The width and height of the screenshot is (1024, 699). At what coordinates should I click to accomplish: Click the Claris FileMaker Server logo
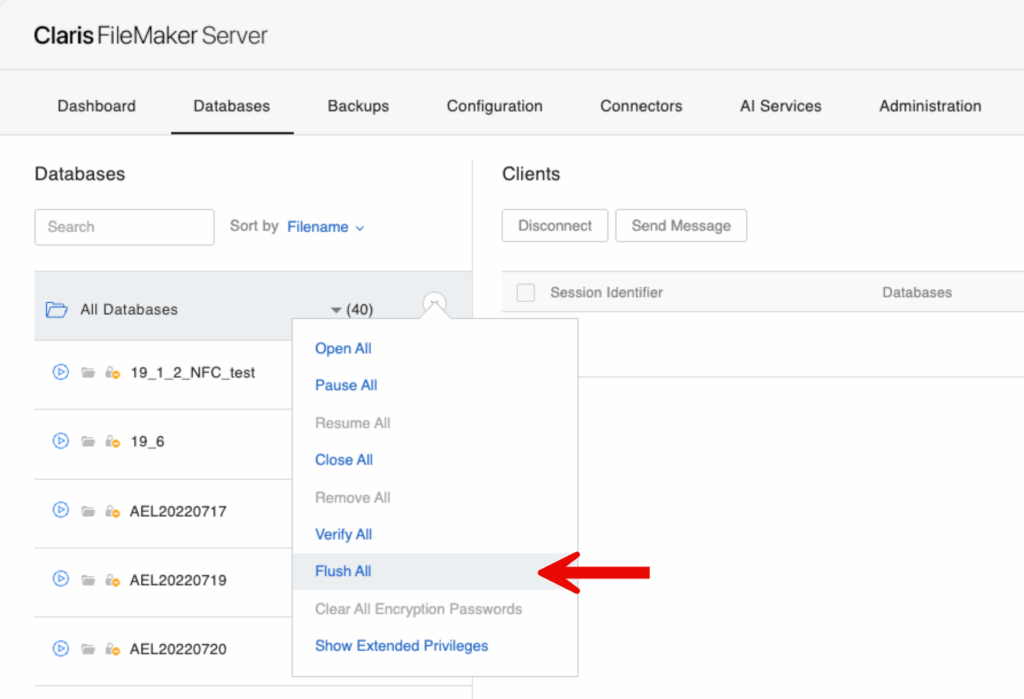[x=151, y=35]
